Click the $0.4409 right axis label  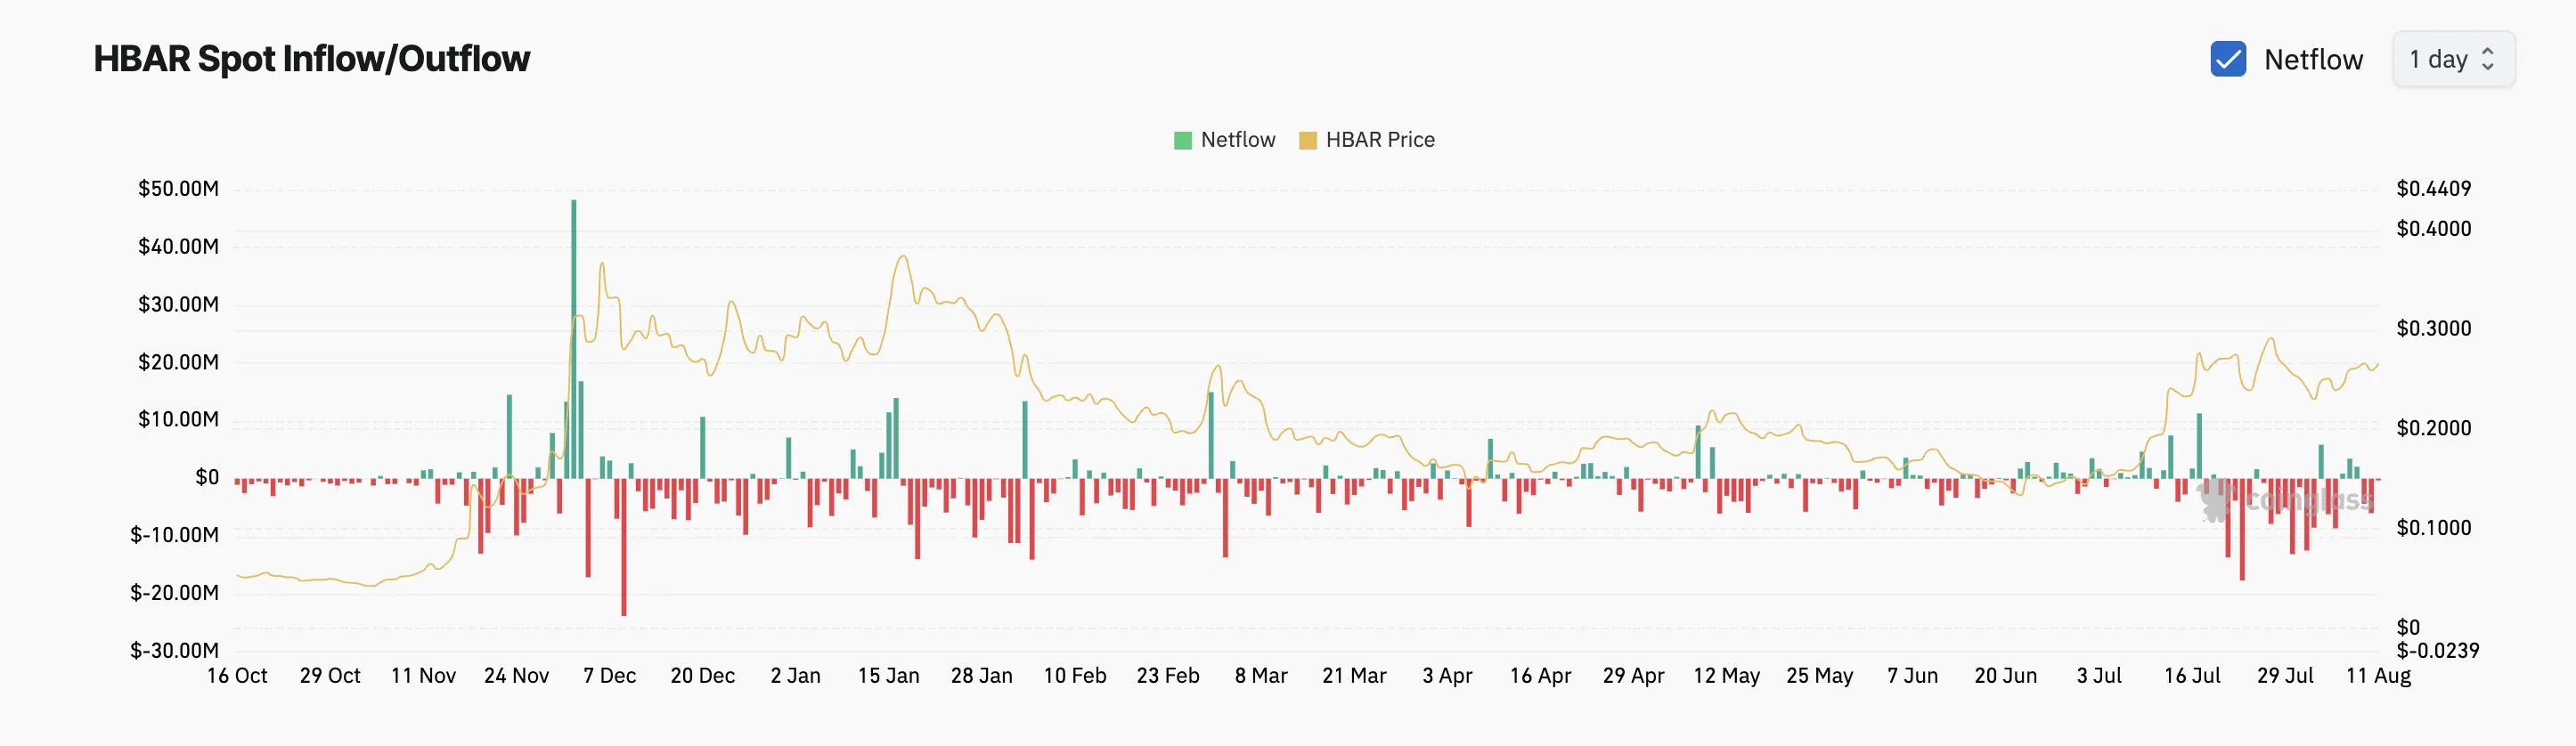pyautogui.click(x=2433, y=189)
